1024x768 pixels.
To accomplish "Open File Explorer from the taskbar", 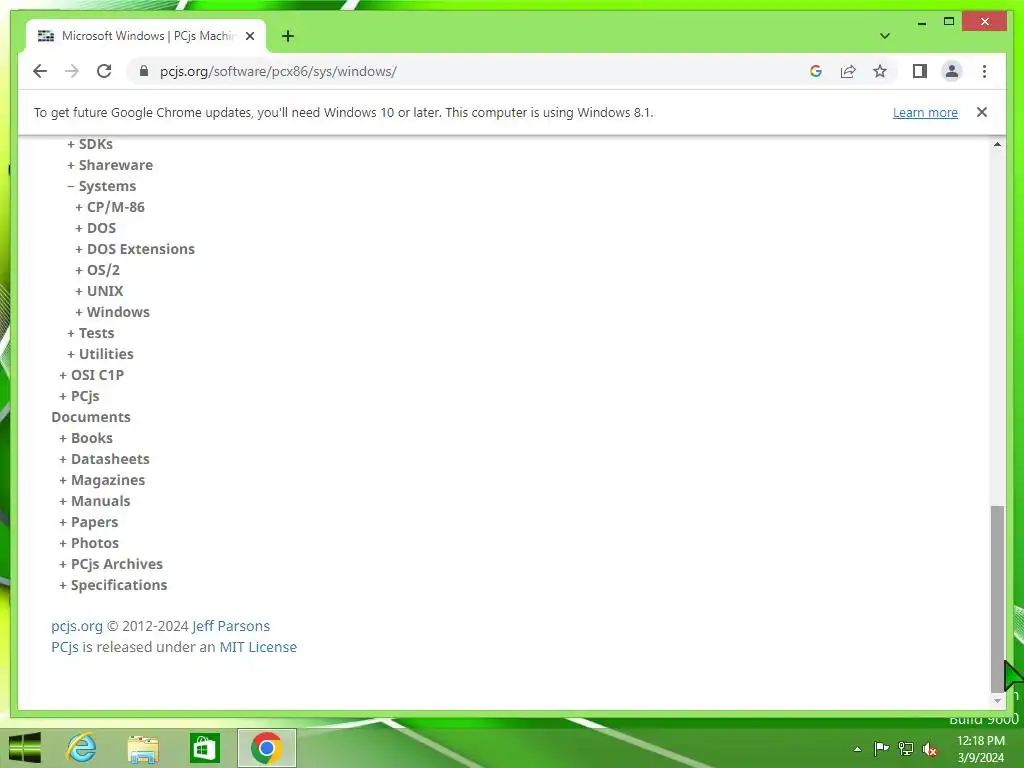I will click(x=143, y=748).
